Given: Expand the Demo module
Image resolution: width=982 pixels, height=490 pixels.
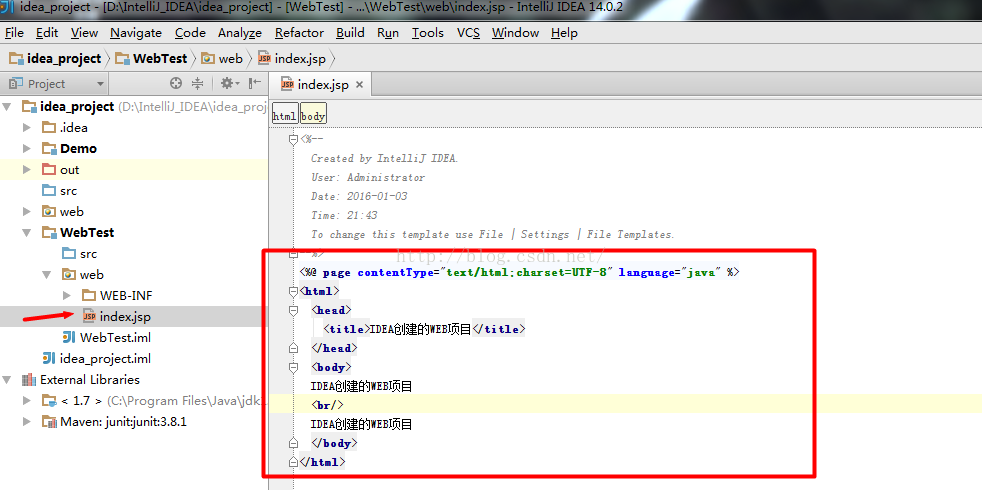Looking at the screenshot, I should pyautogui.click(x=26, y=149).
